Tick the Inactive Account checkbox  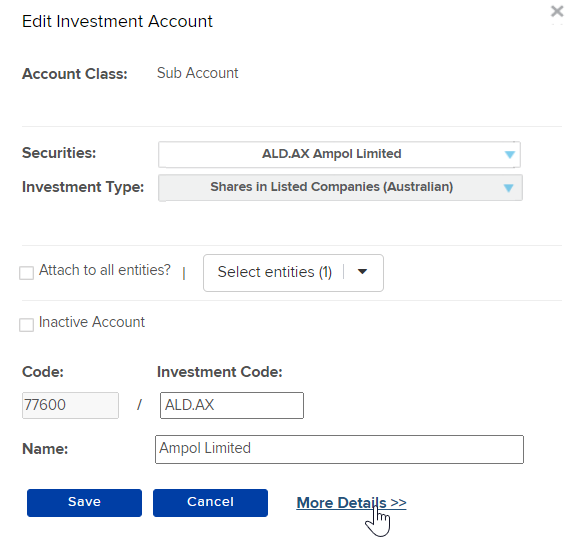point(27,325)
